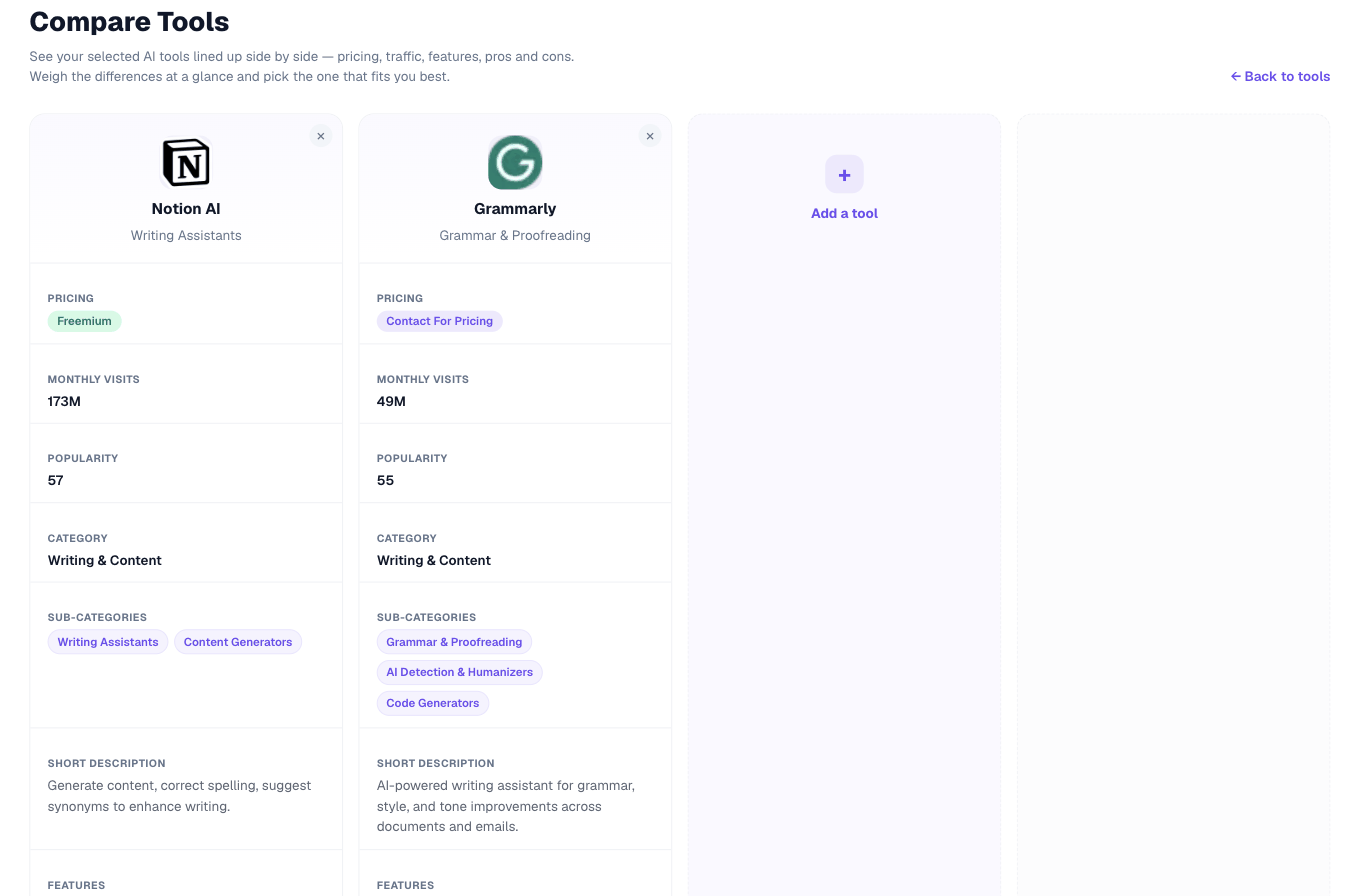Open the Writing Assistants sub-category tag
The image size is (1362, 896).
(108, 642)
